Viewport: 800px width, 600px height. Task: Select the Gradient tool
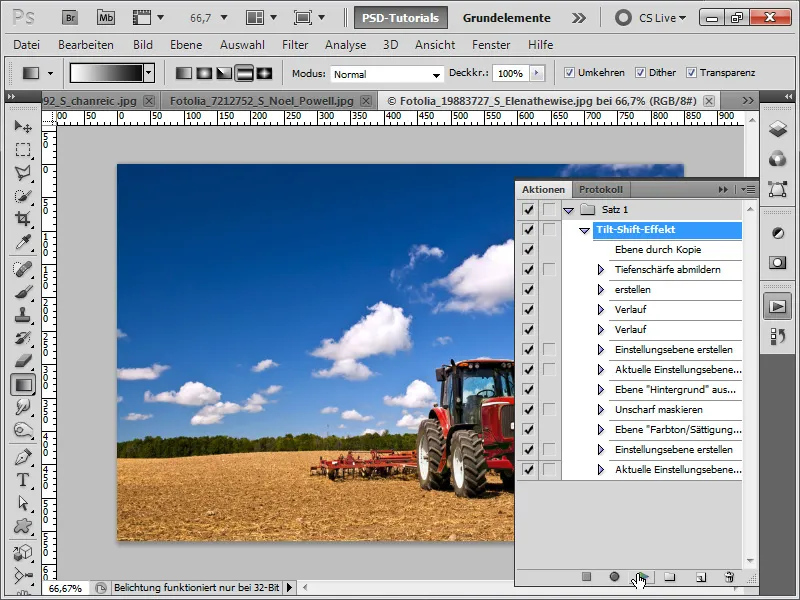22,385
